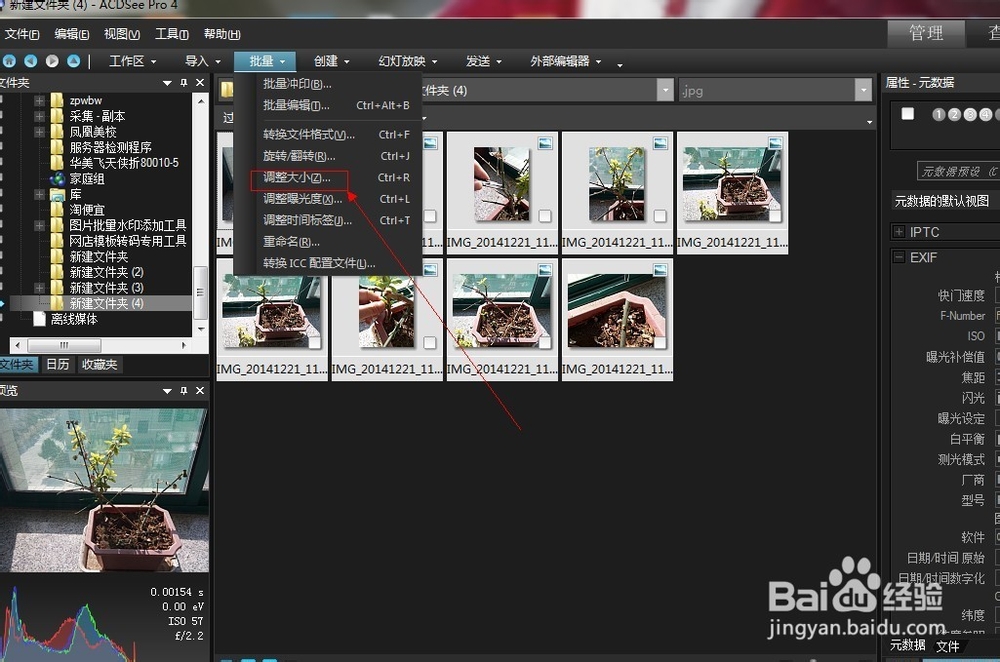Click the Back arrow navigation icon
This screenshot has height=662, width=1000.
tap(31, 61)
